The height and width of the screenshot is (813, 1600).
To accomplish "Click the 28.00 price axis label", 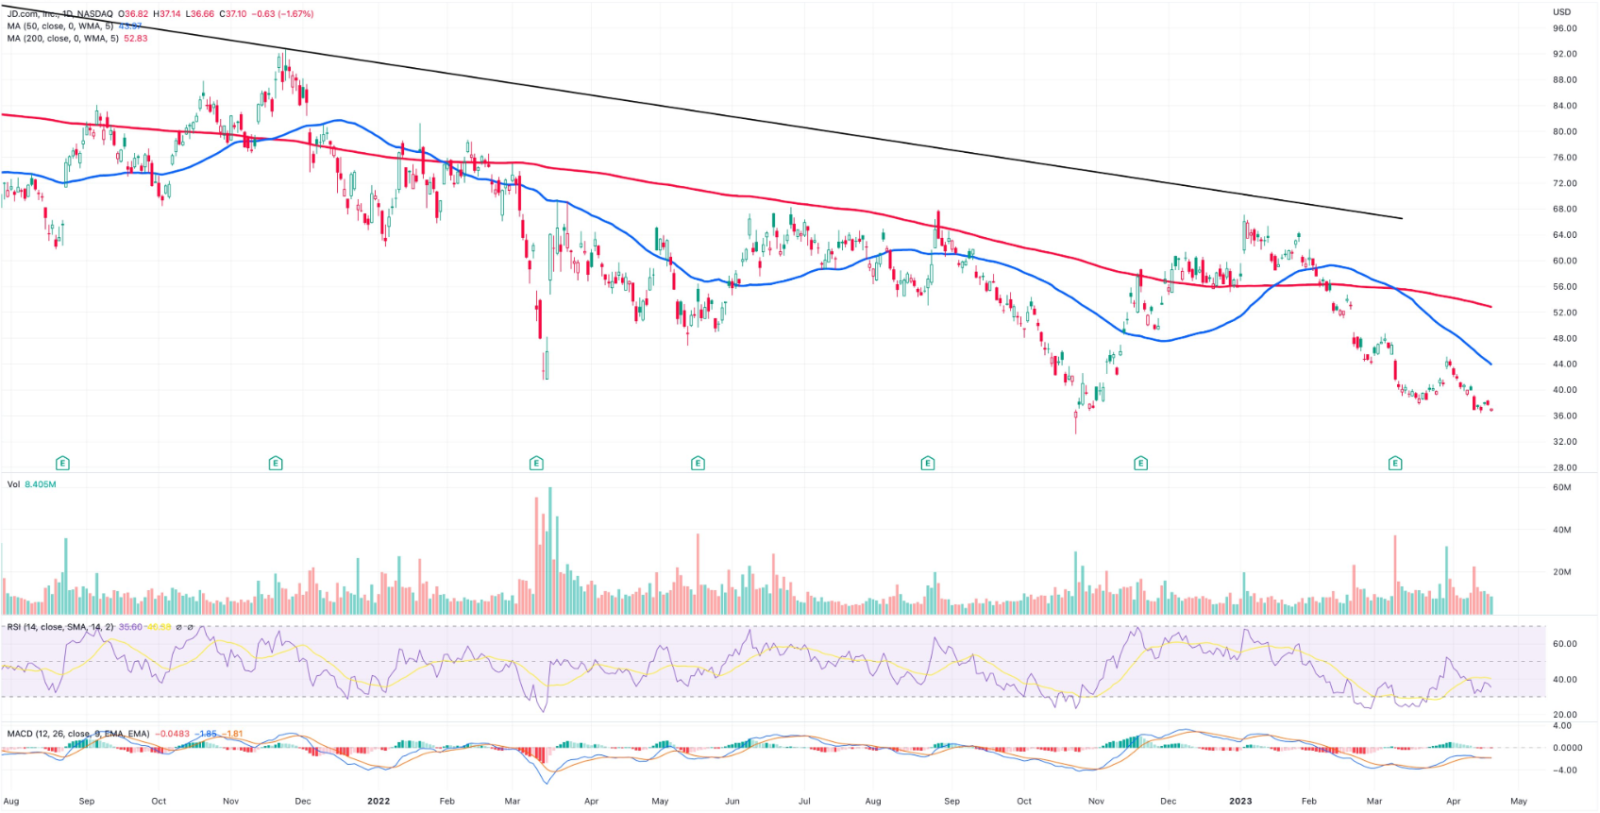I will (x=1564, y=468).
